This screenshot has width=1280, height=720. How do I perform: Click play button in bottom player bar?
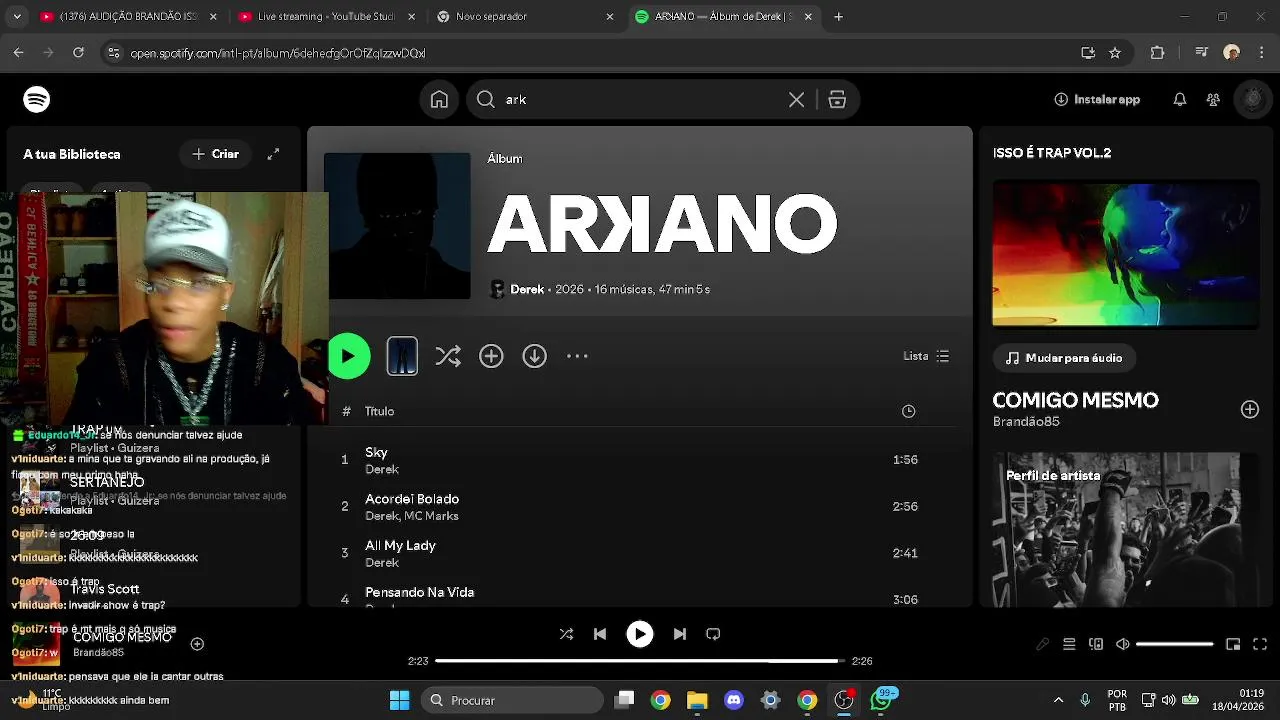point(640,634)
